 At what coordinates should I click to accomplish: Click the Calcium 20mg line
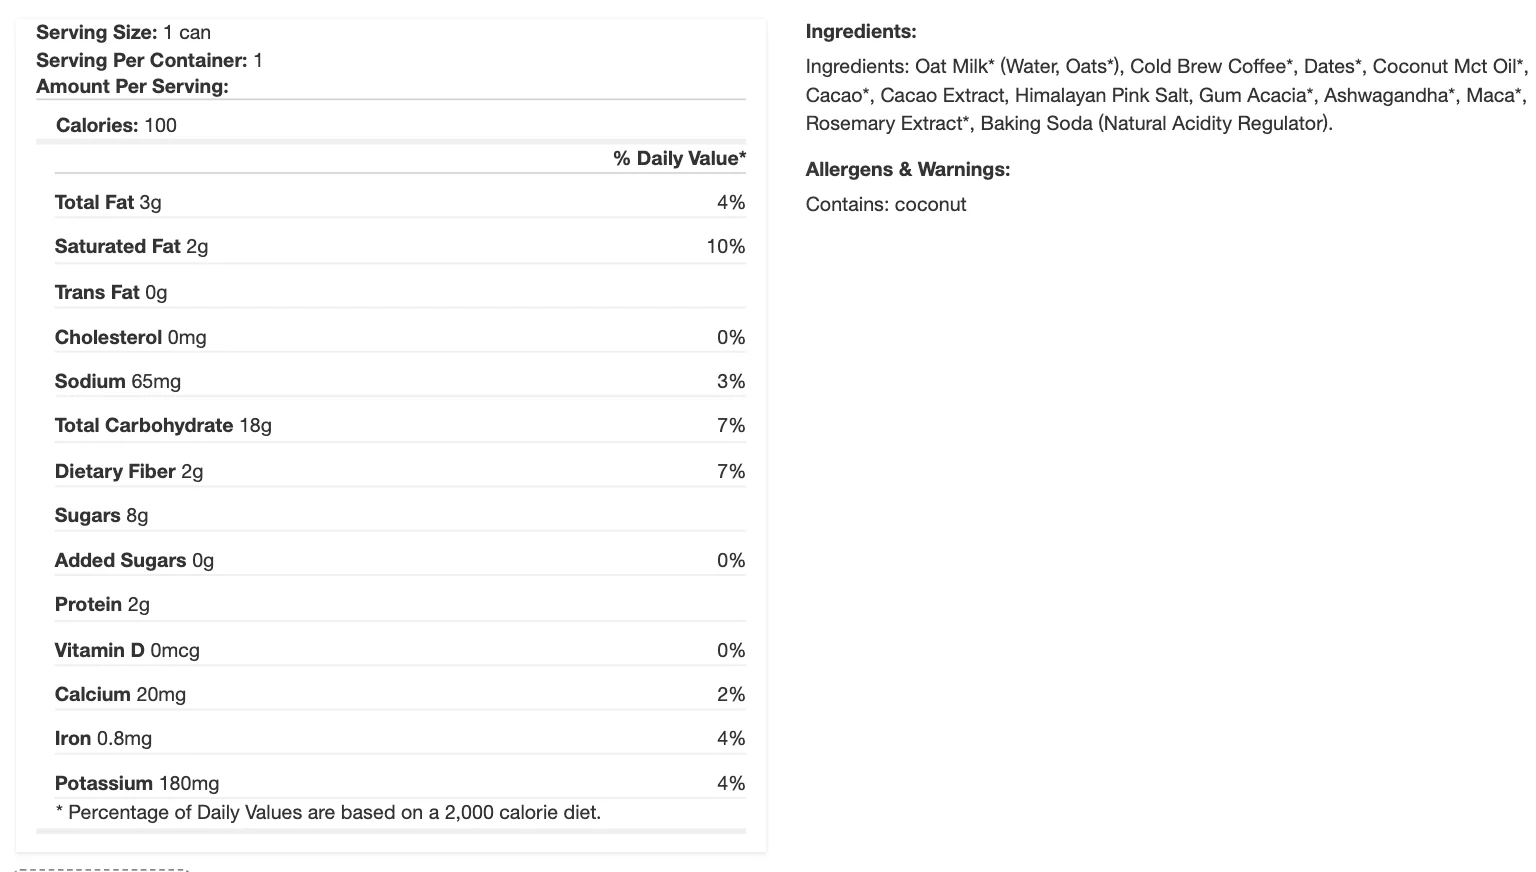pos(120,694)
